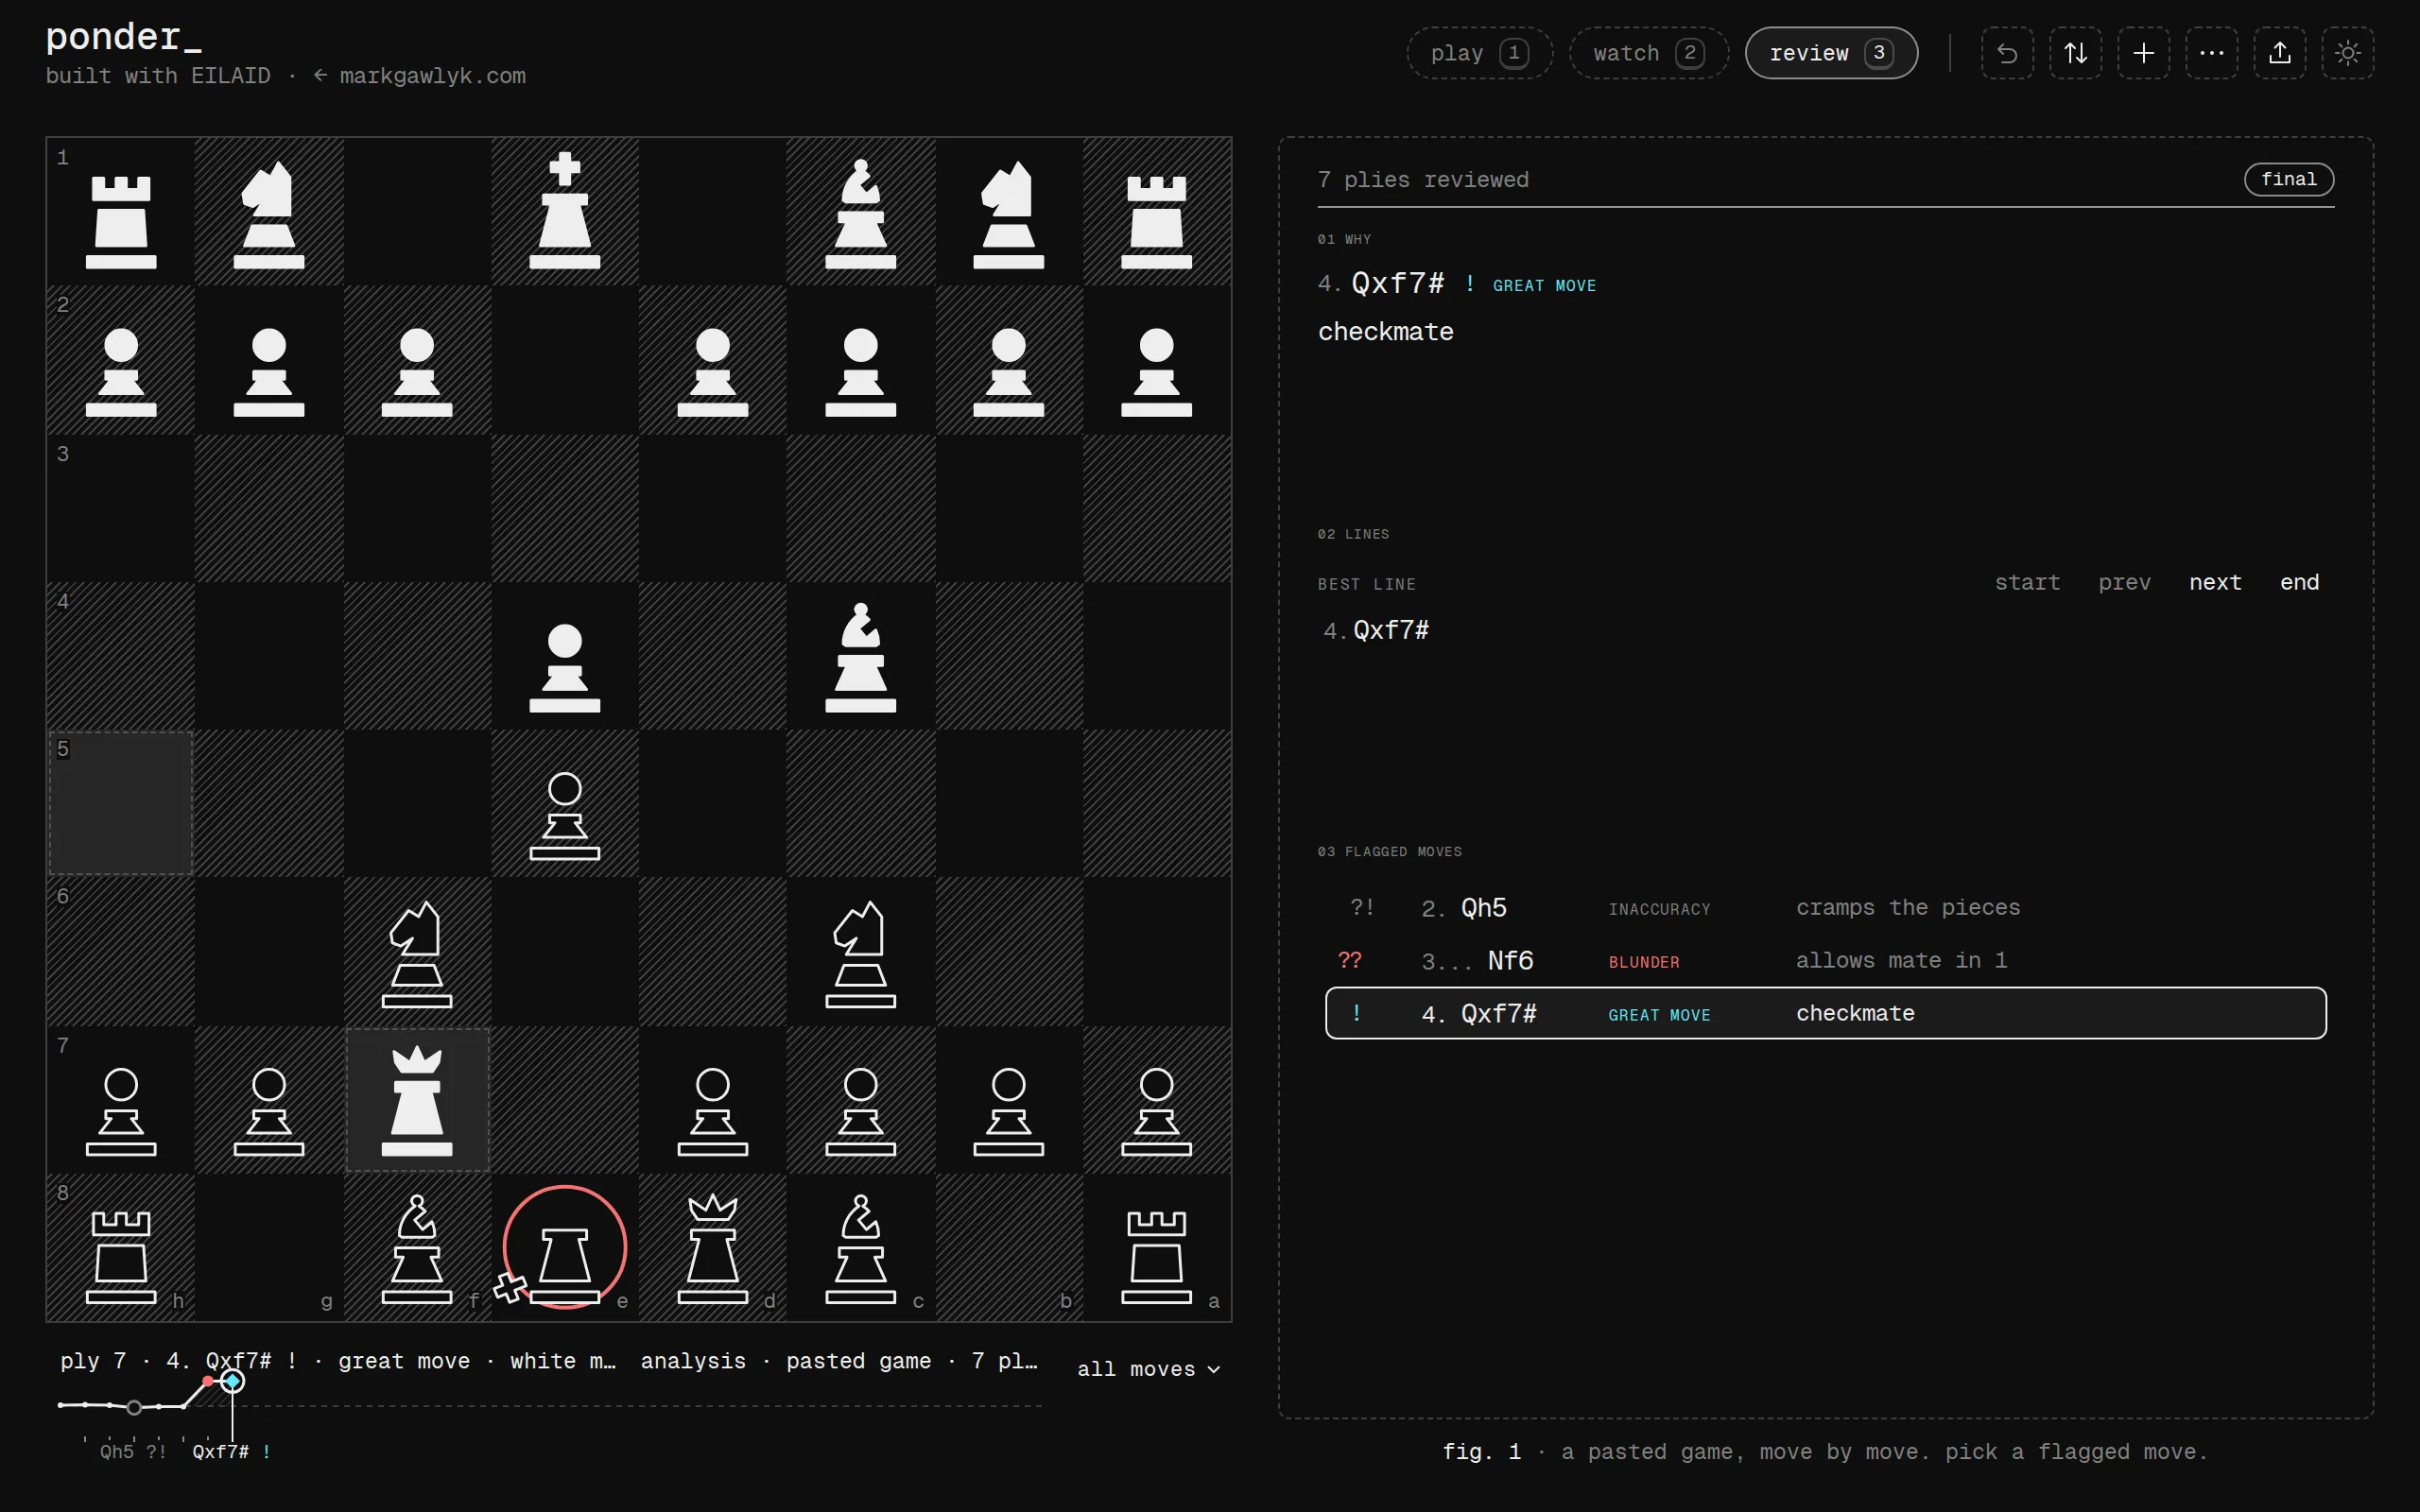Switch to the watch tab
Viewport: 2420px width, 1512px height.
(1648, 53)
